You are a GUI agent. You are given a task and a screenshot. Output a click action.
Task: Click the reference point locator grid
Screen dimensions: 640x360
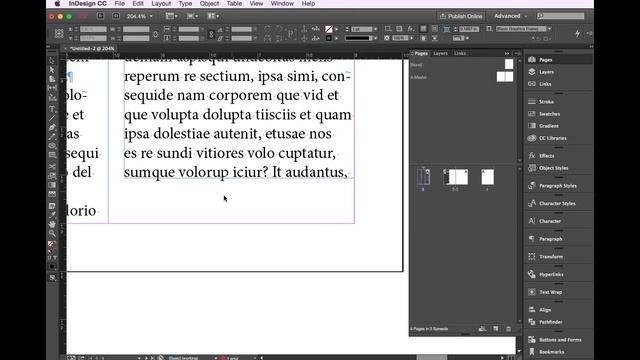[x=59, y=33]
